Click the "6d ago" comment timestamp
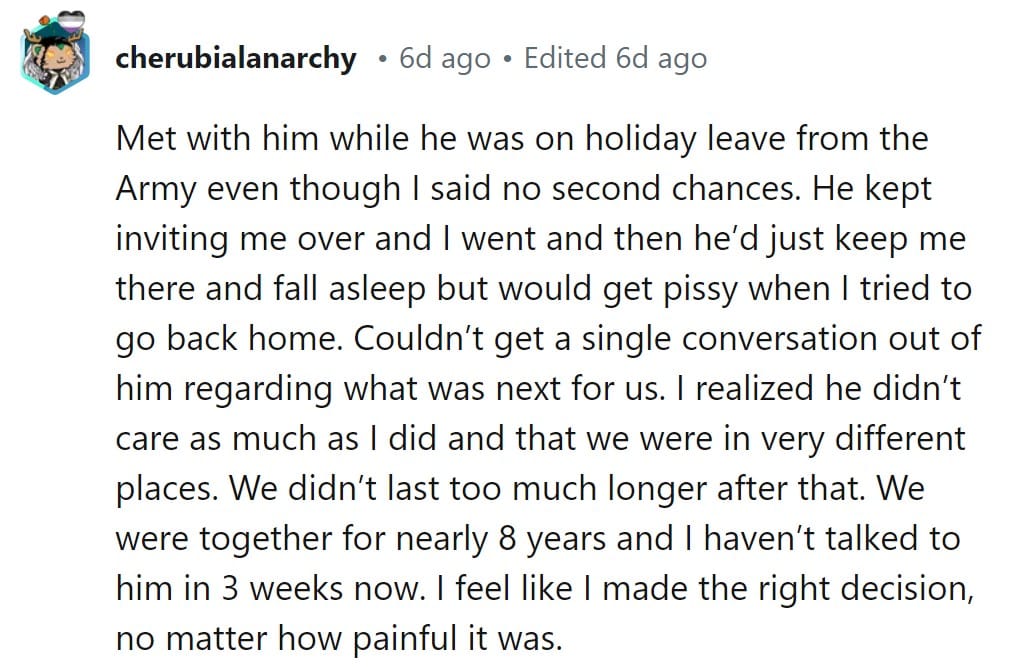Image resolution: width=1015 pixels, height=667 pixels. 444,58
